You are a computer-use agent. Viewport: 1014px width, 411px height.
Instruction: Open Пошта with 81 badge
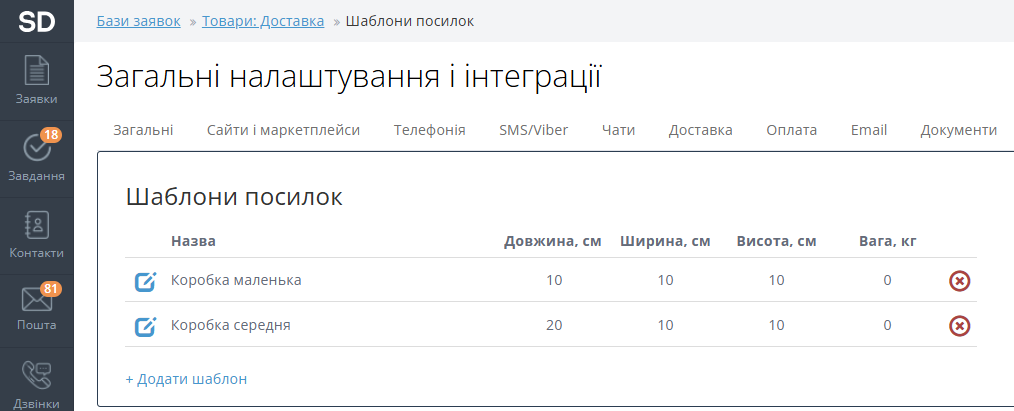coord(37,300)
